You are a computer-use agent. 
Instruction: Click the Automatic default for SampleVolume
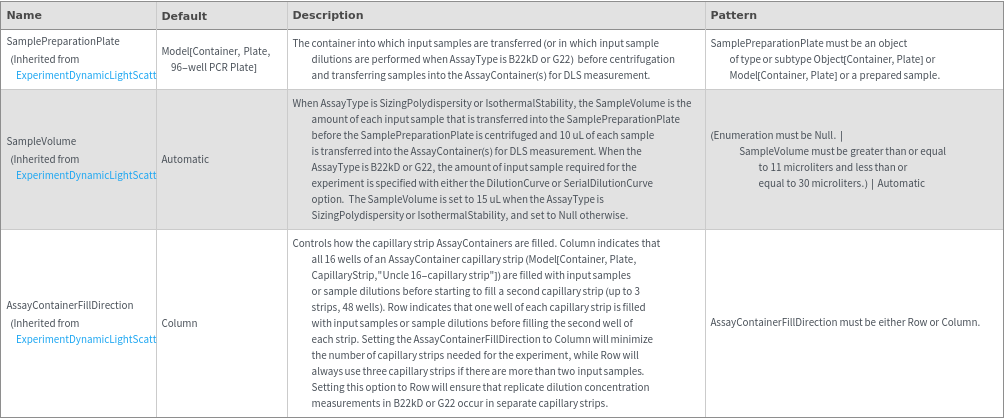click(x=185, y=159)
